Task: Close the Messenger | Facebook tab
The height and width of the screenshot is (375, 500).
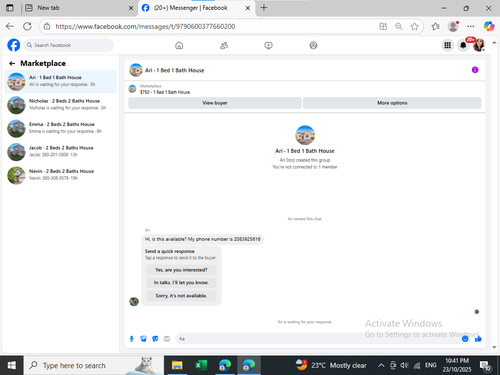Action: point(248,8)
